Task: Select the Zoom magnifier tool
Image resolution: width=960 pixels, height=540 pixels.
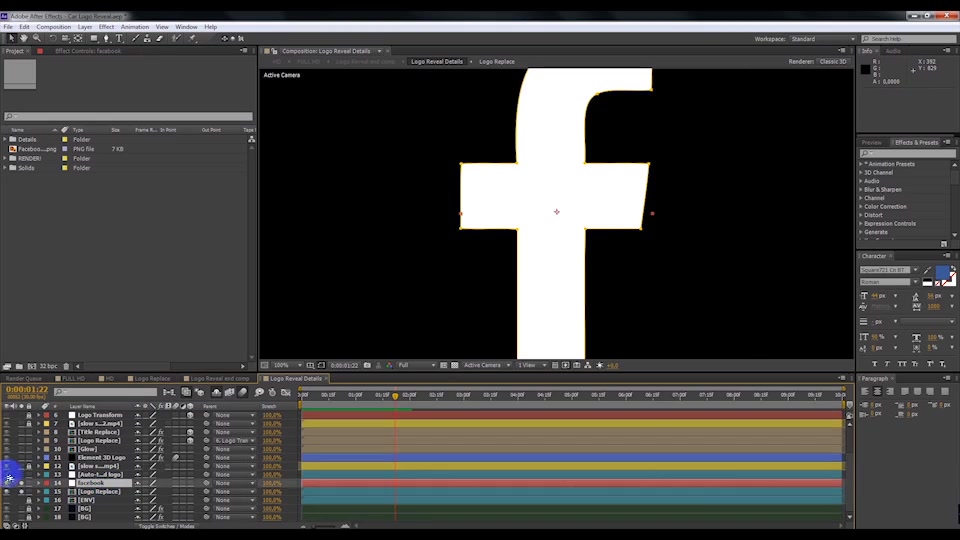Action: pyautogui.click(x=37, y=39)
